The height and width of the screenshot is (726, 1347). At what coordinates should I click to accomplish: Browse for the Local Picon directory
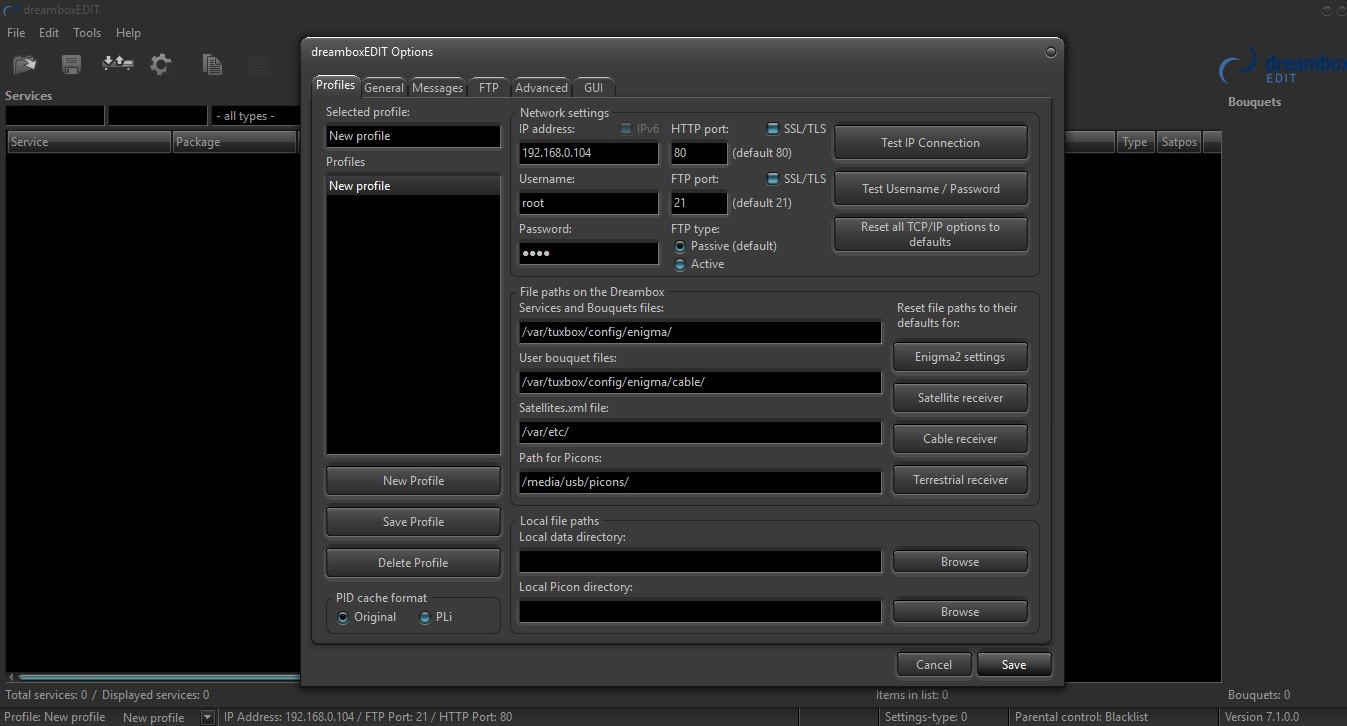(x=960, y=612)
